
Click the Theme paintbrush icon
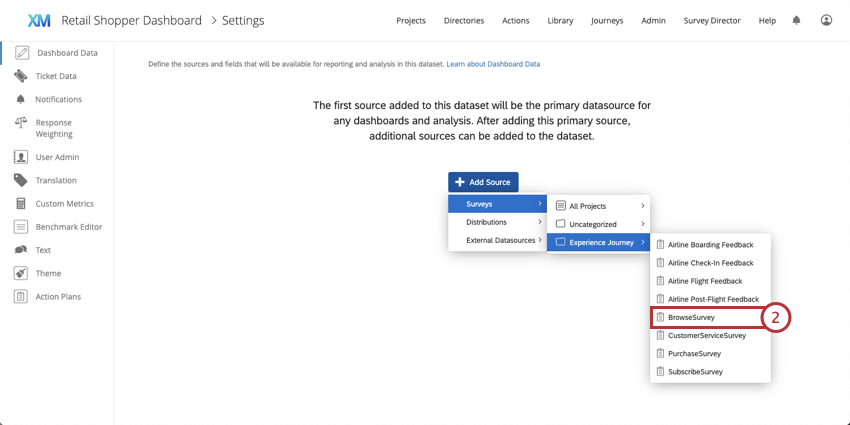pyautogui.click(x=21, y=273)
